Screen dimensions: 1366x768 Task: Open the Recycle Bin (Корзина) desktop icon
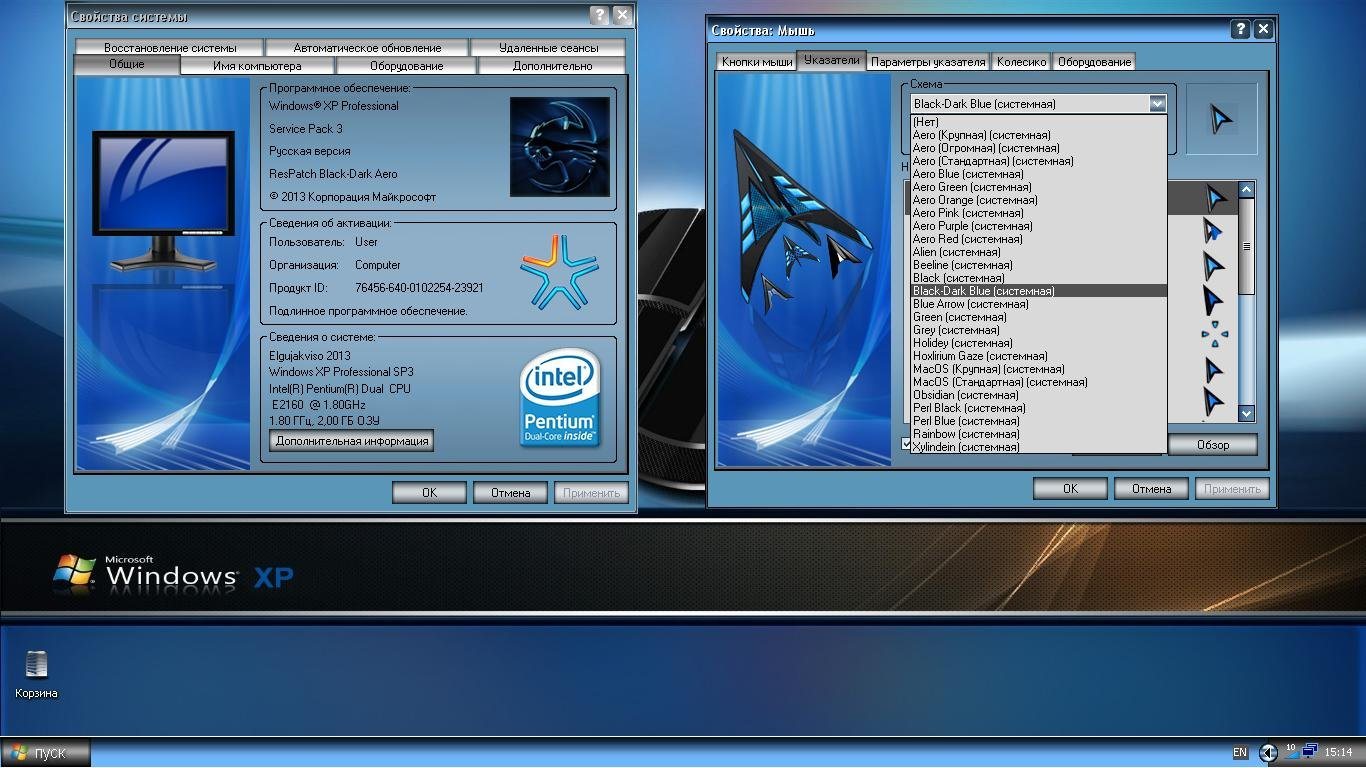[36, 673]
